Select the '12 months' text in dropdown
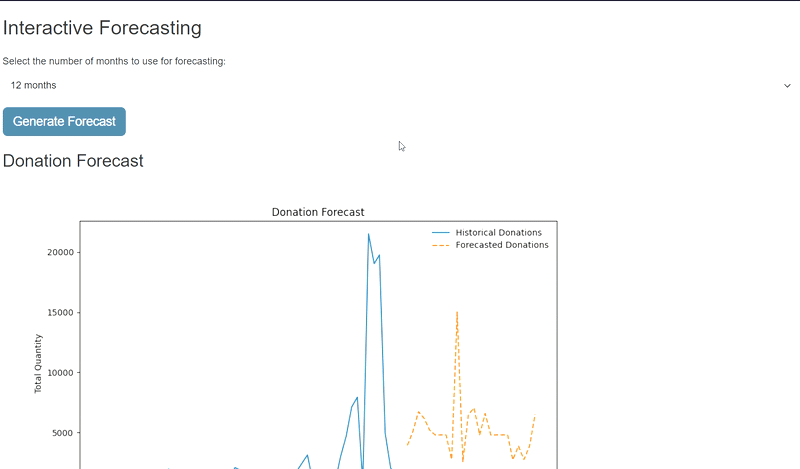The image size is (800, 469). (x=34, y=86)
